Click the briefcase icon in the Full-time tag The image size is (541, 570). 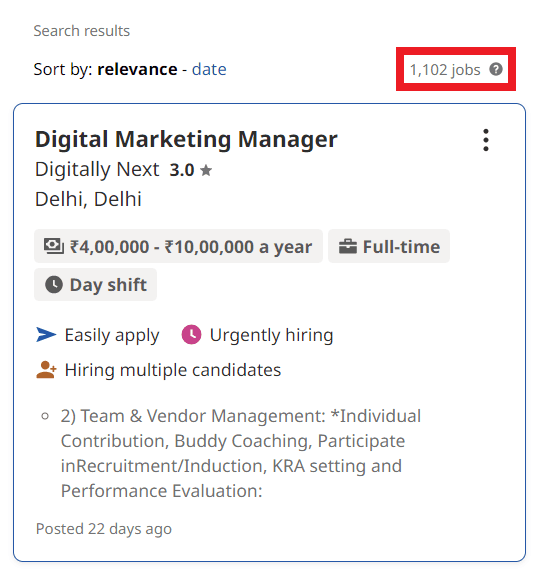pos(348,246)
